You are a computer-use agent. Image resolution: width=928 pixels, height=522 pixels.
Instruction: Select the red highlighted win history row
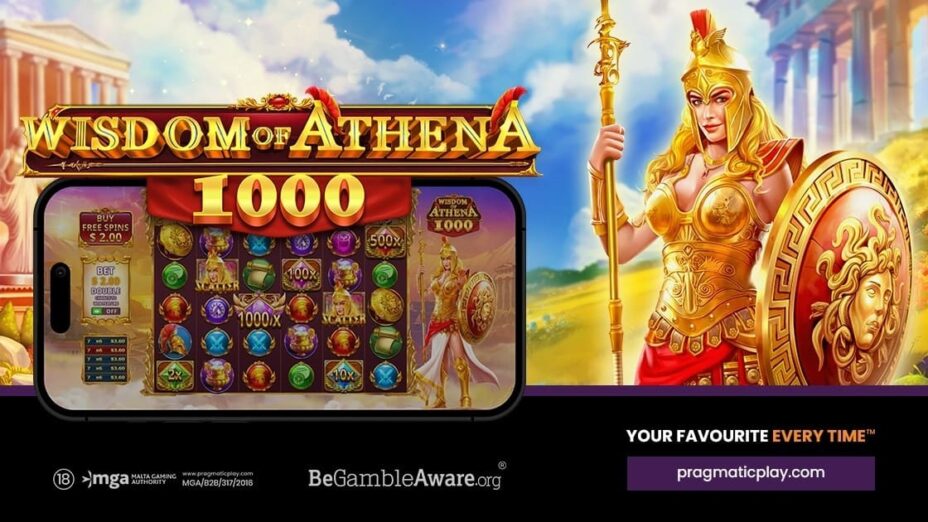105,350
